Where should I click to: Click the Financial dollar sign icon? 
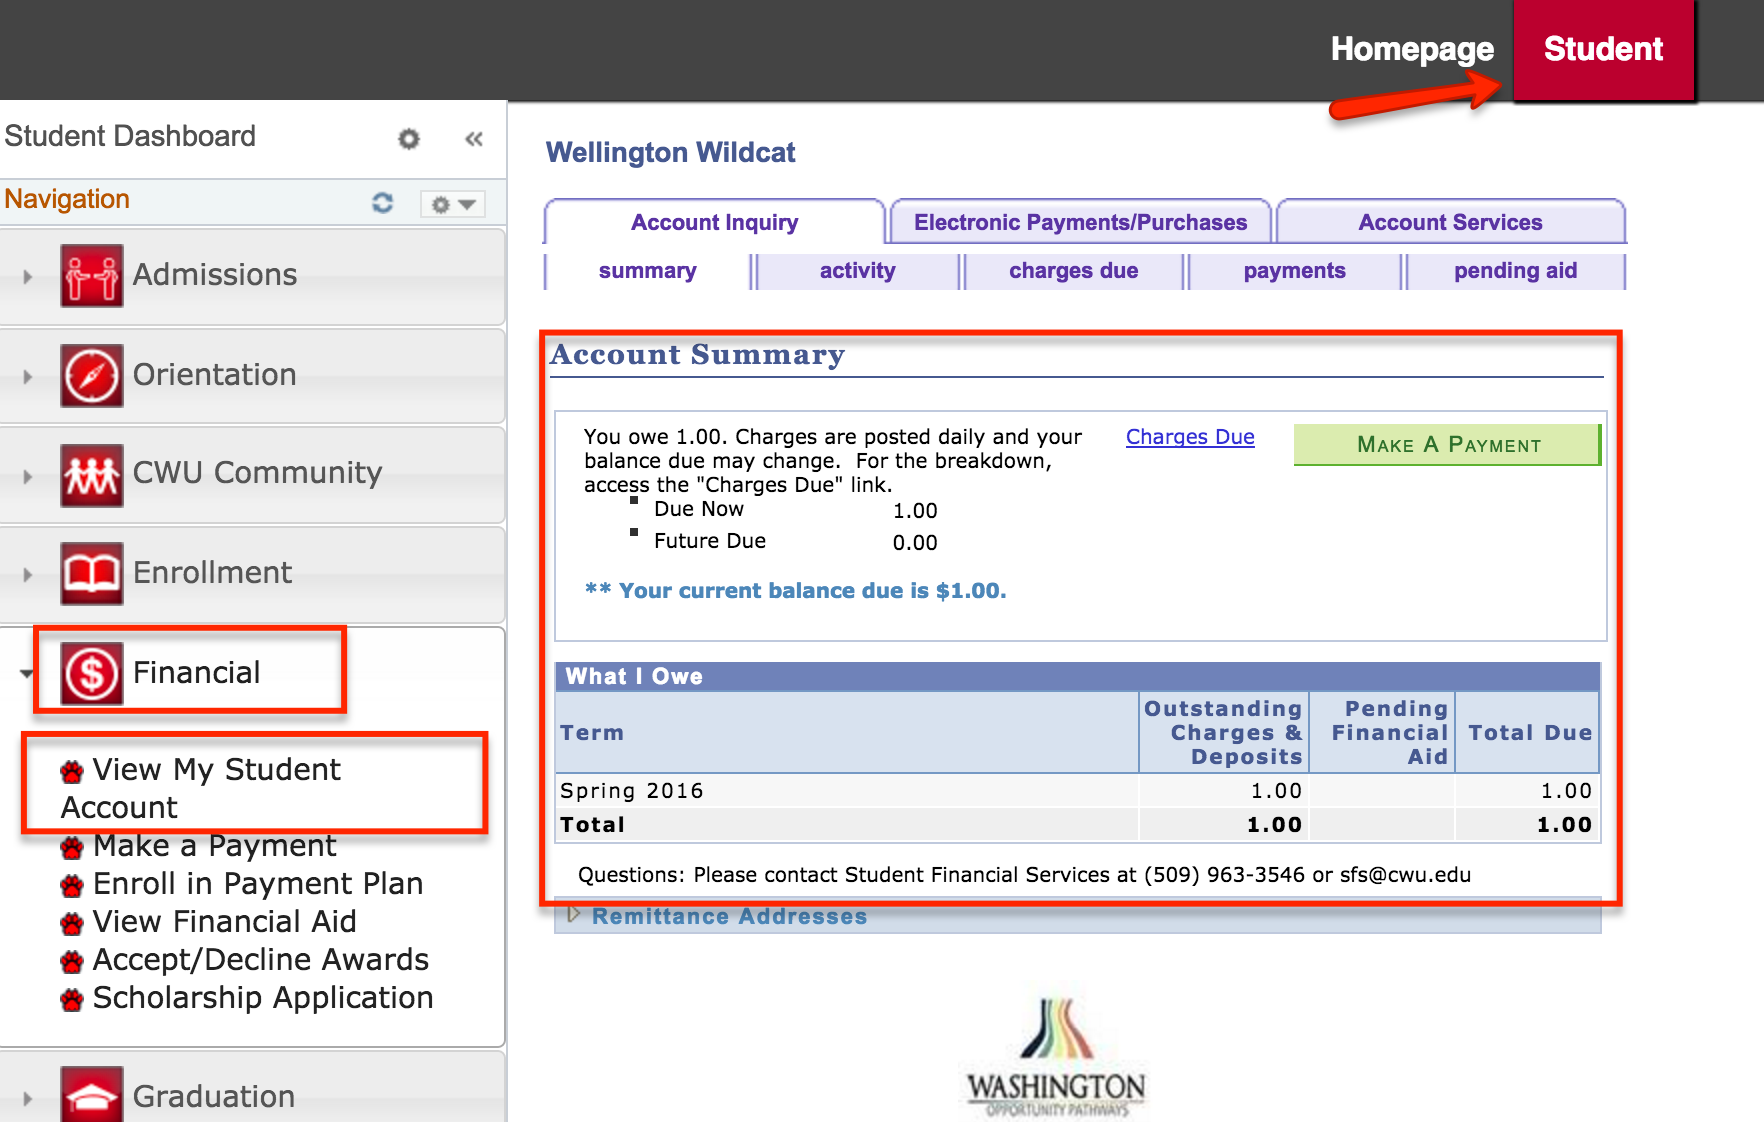92,673
